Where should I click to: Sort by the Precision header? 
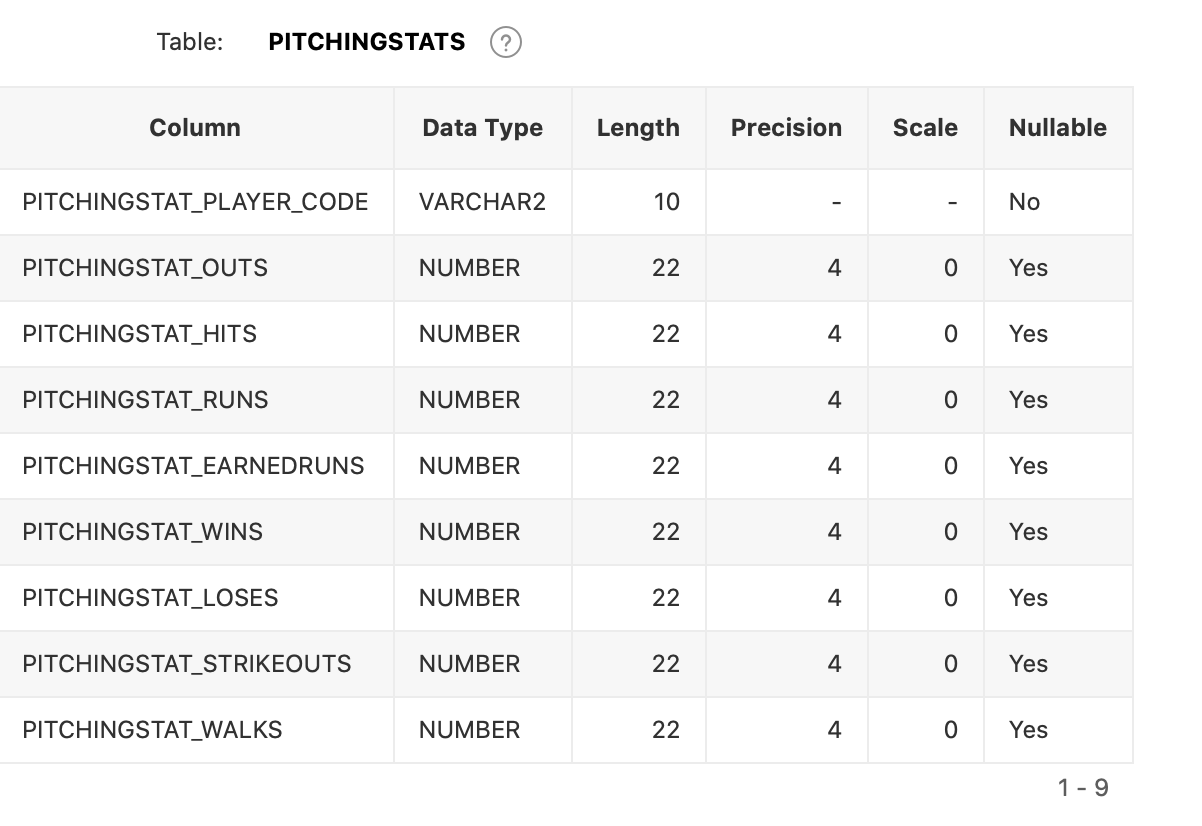pos(786,128)
